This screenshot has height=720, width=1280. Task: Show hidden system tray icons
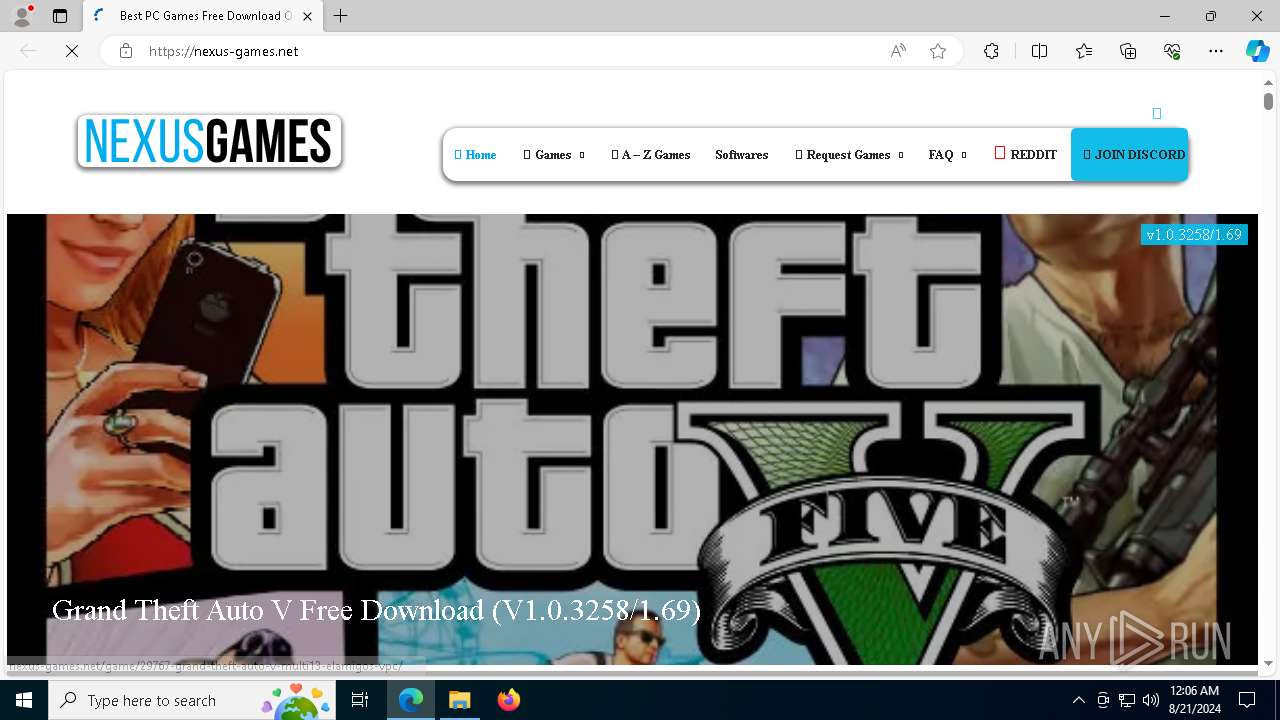click(1078, 700)
